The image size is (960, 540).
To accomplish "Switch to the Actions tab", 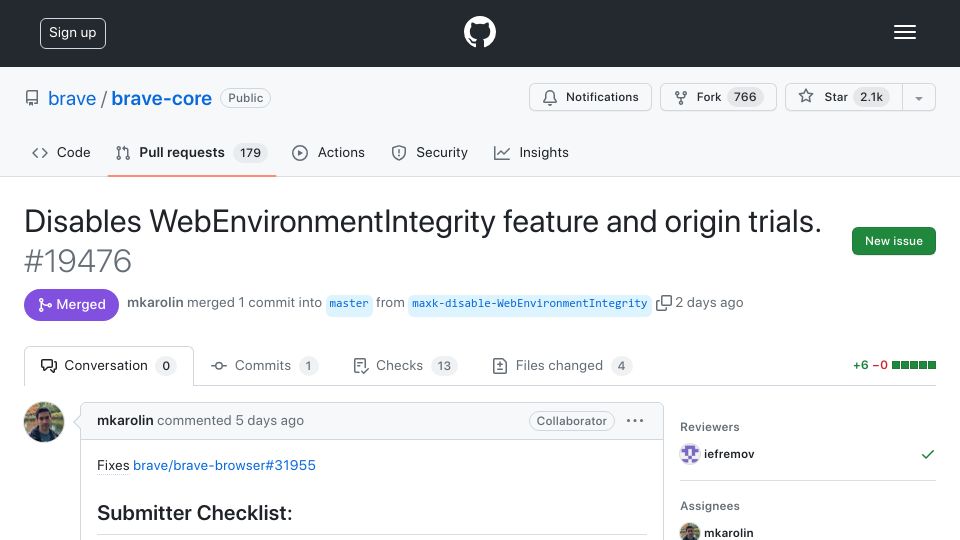I will point(328,152).
